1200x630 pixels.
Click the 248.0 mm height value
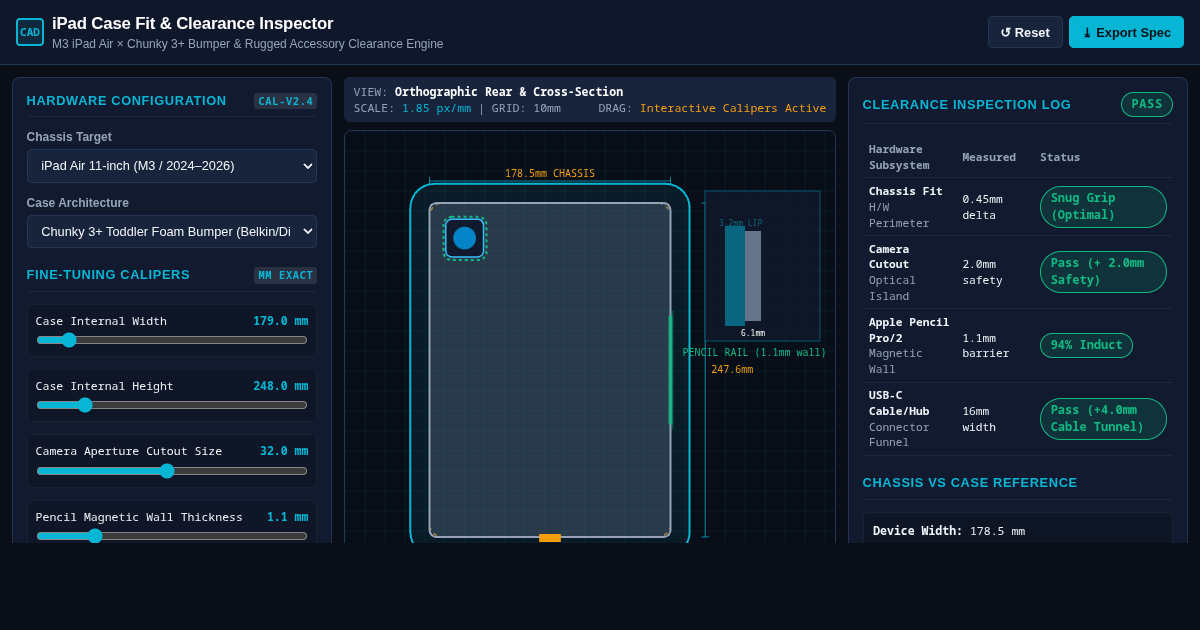pos(280,386)
